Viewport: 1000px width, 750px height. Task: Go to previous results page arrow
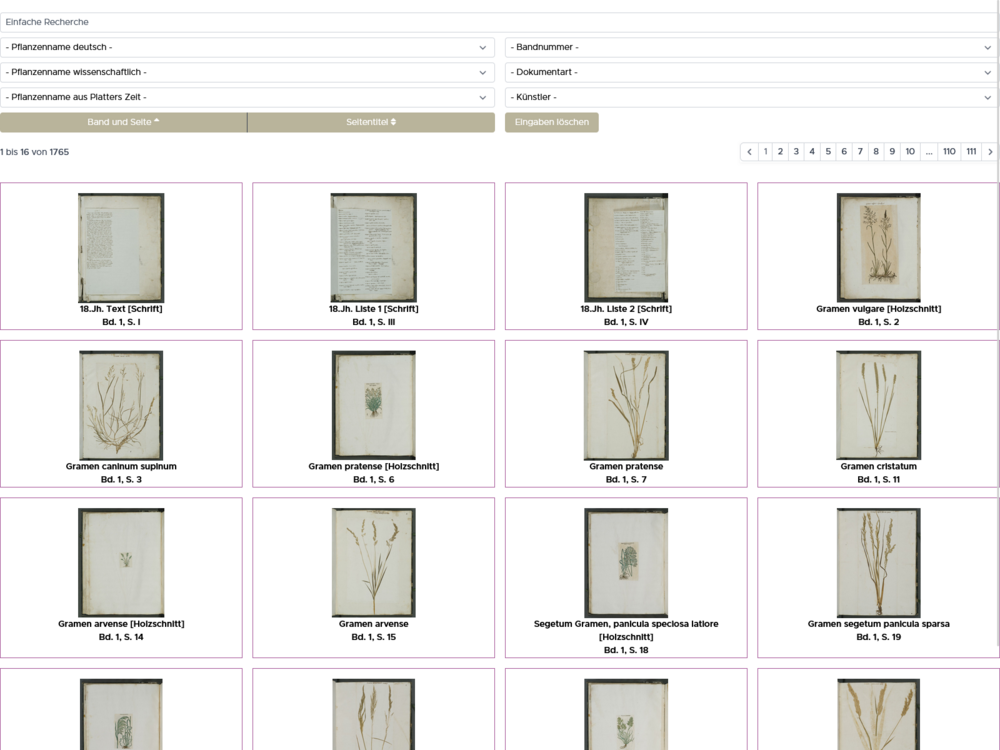(x=749, y=152)
